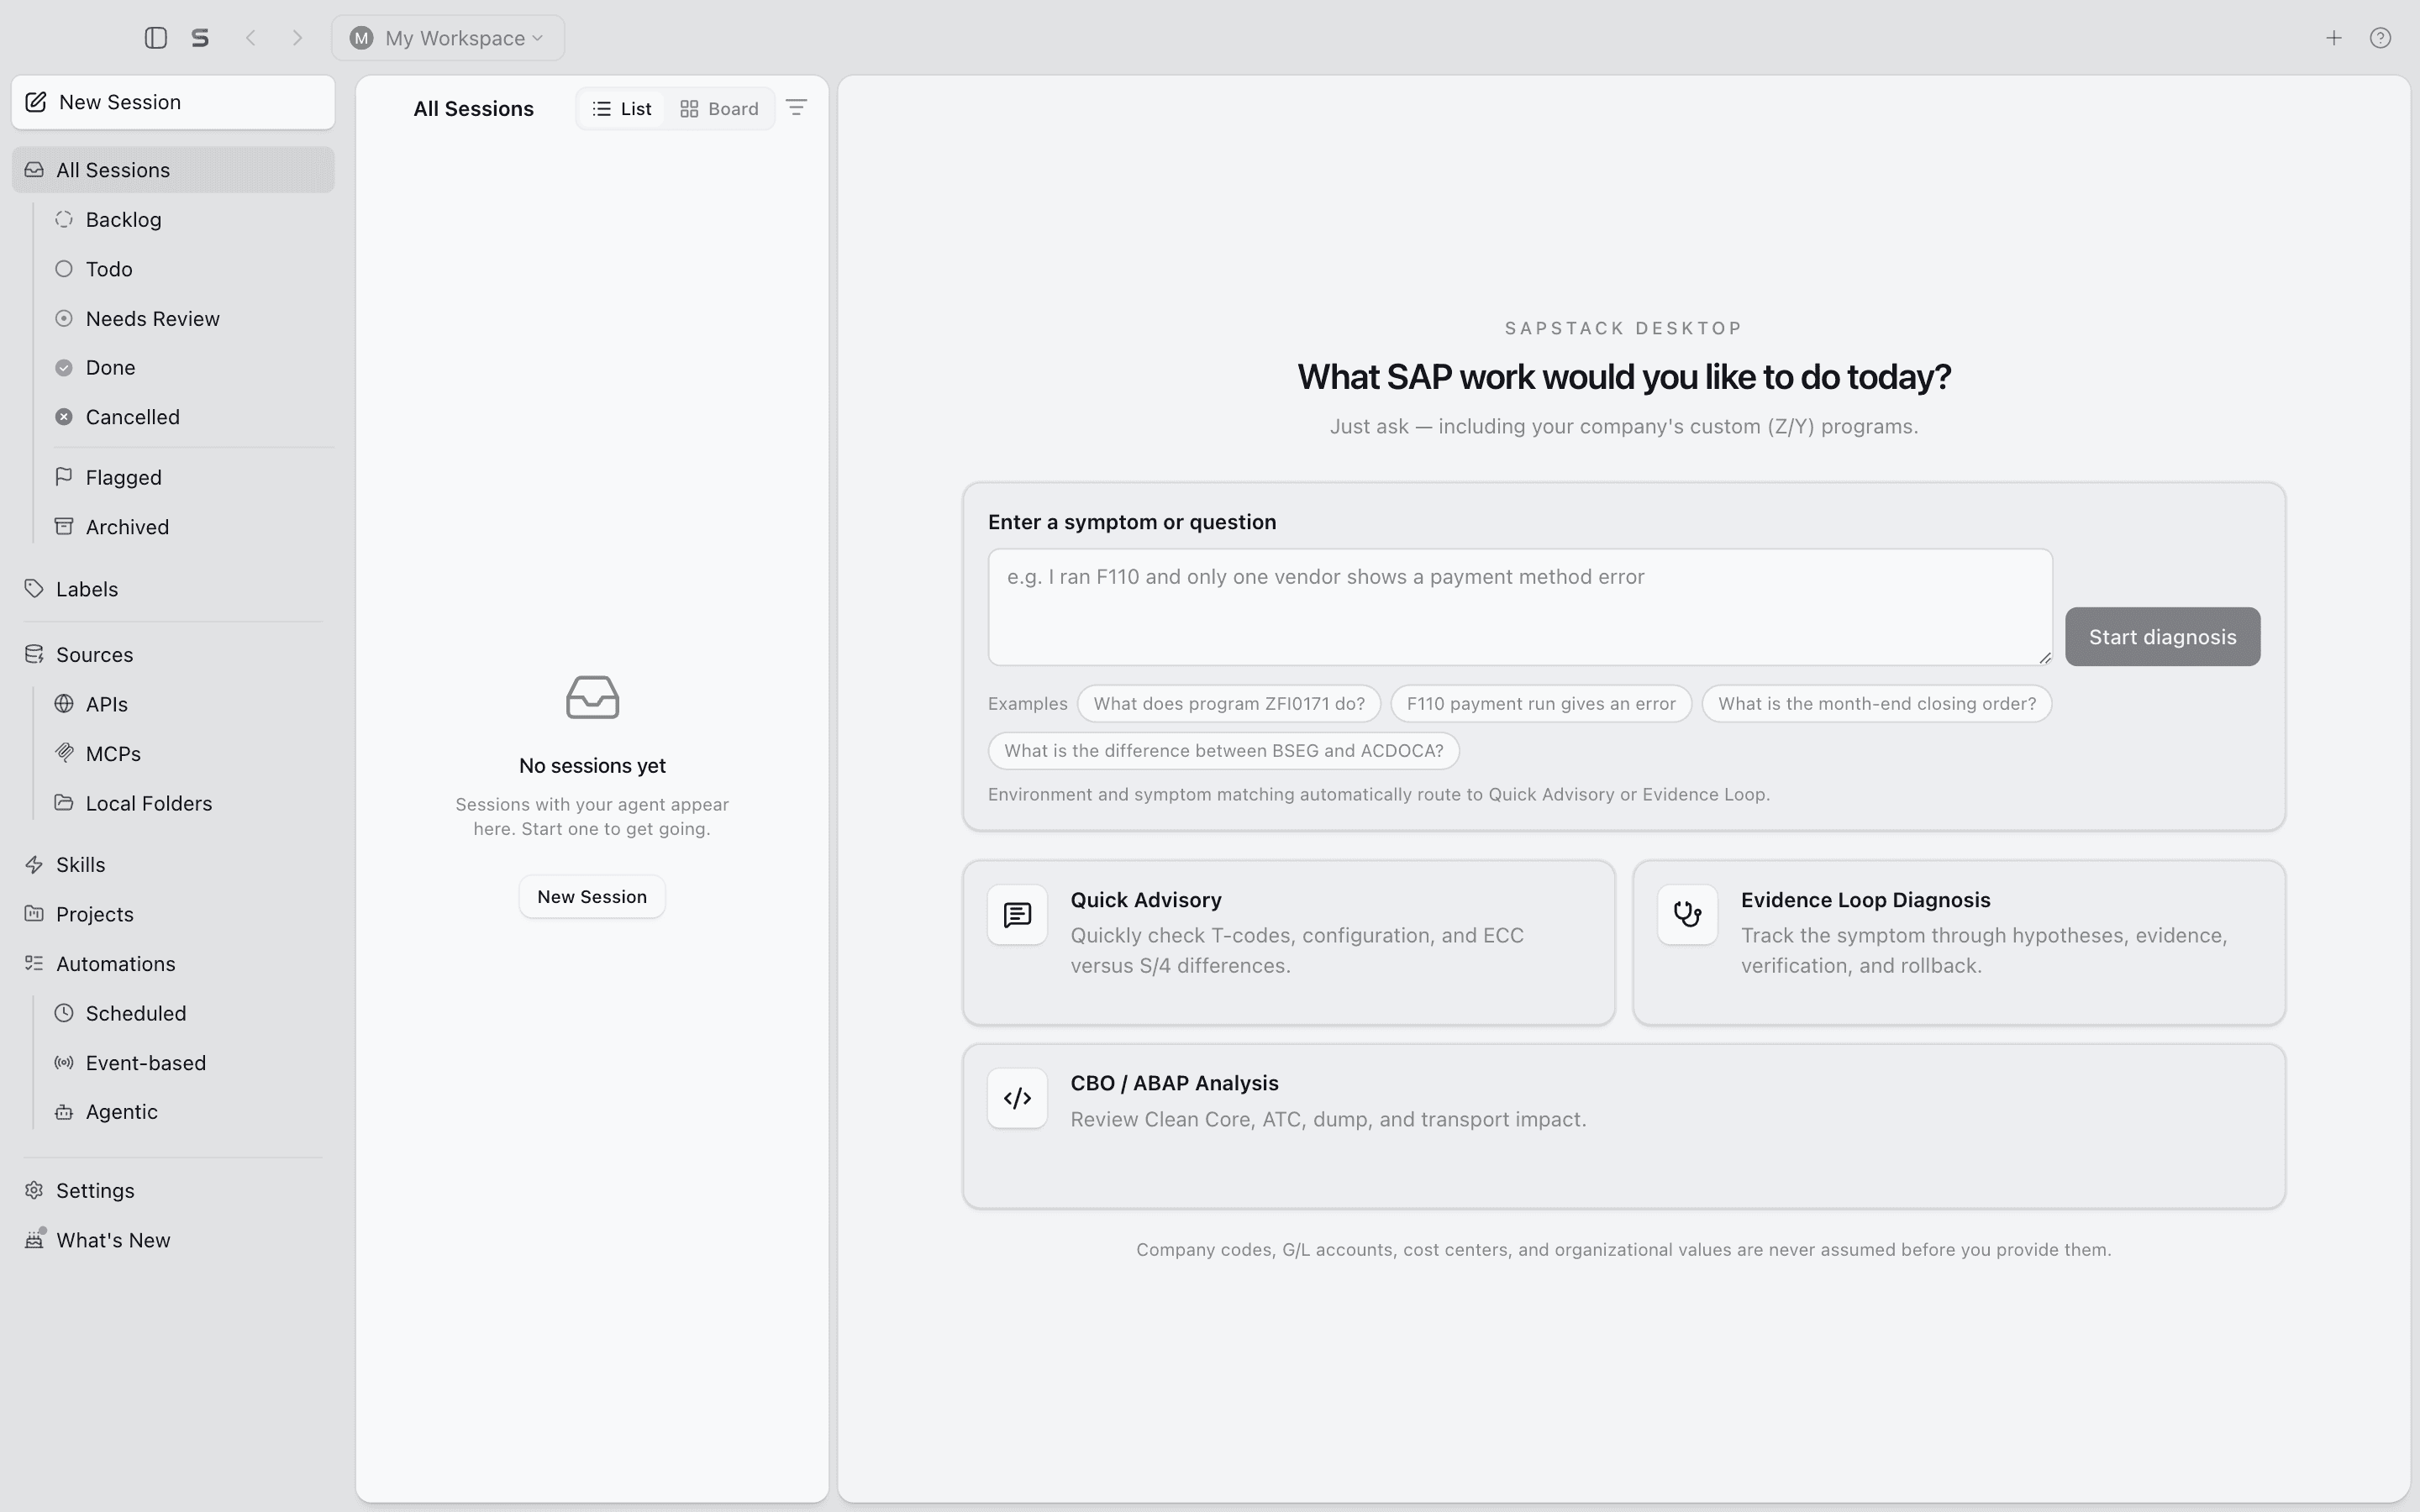
Task: Open Settings
Action: 173,1190
